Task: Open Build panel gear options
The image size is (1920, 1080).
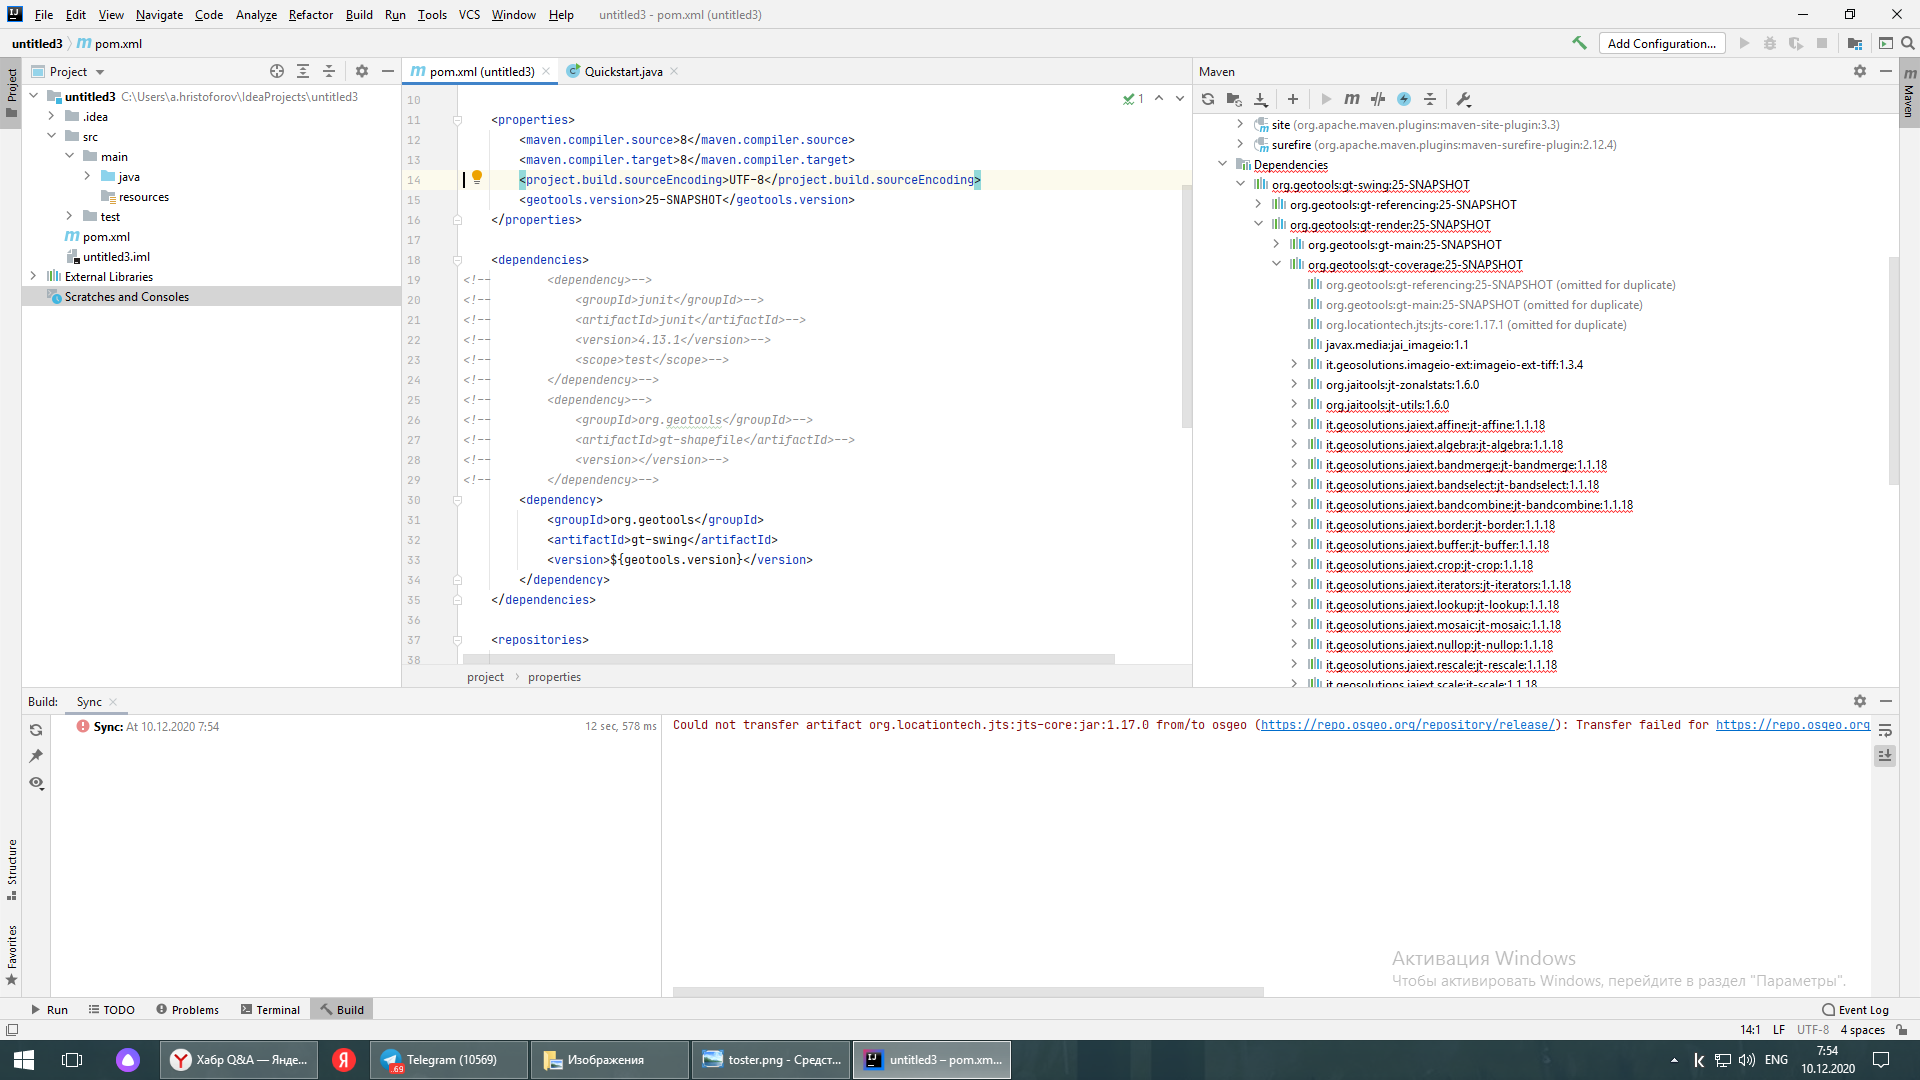Action: pyautogui.click(x=1860, y=701)
